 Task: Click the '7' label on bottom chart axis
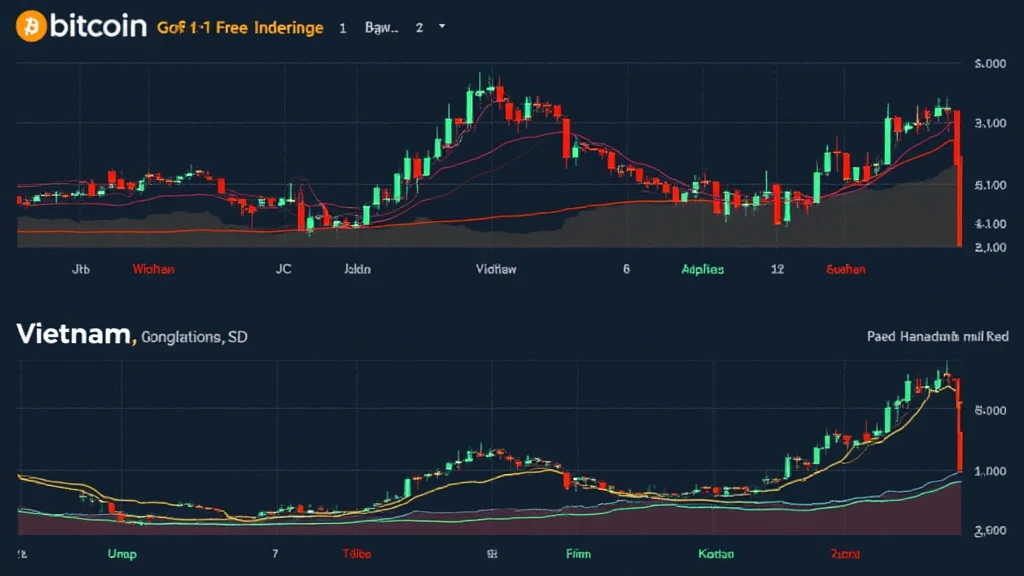(275, 554)
